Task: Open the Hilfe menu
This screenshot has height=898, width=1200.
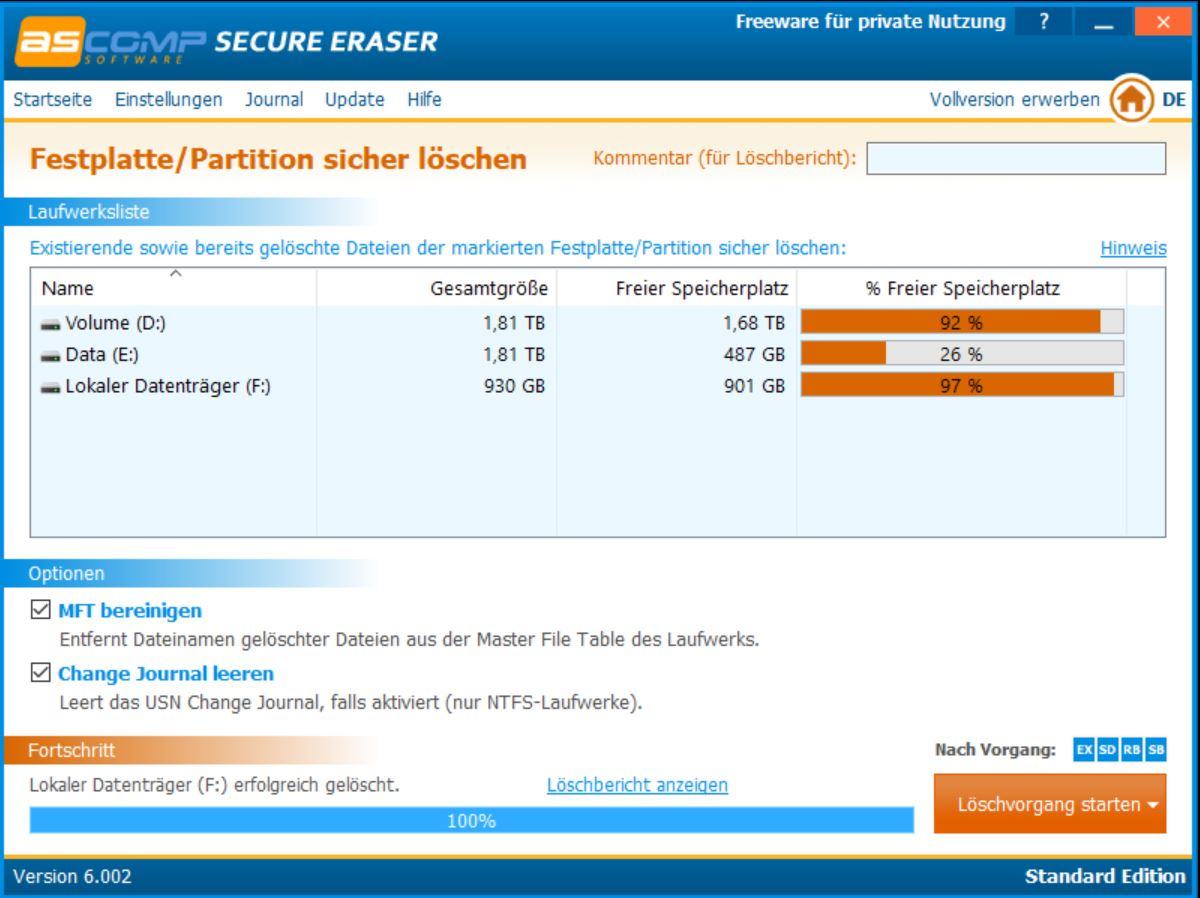Action: pyautogui.click(x=424, y=100)
